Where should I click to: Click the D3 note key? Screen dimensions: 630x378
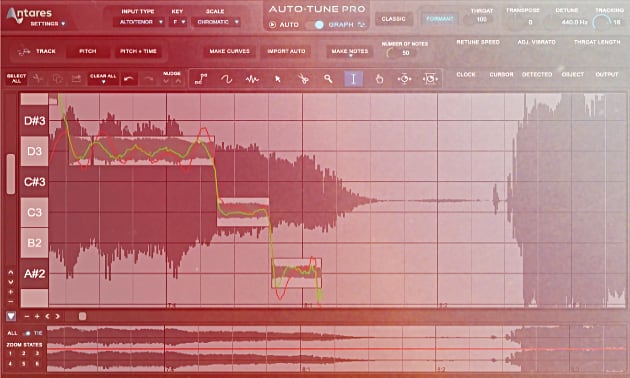tap(35, 151)
